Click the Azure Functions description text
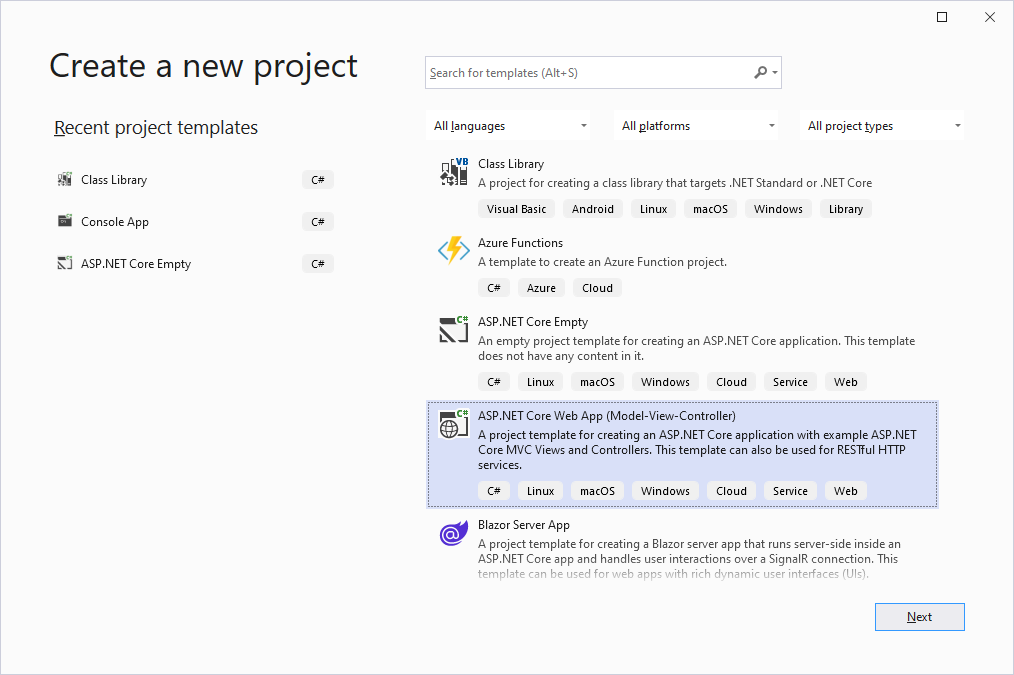This screenshot has height=675, width=1014. pos(602,262)
